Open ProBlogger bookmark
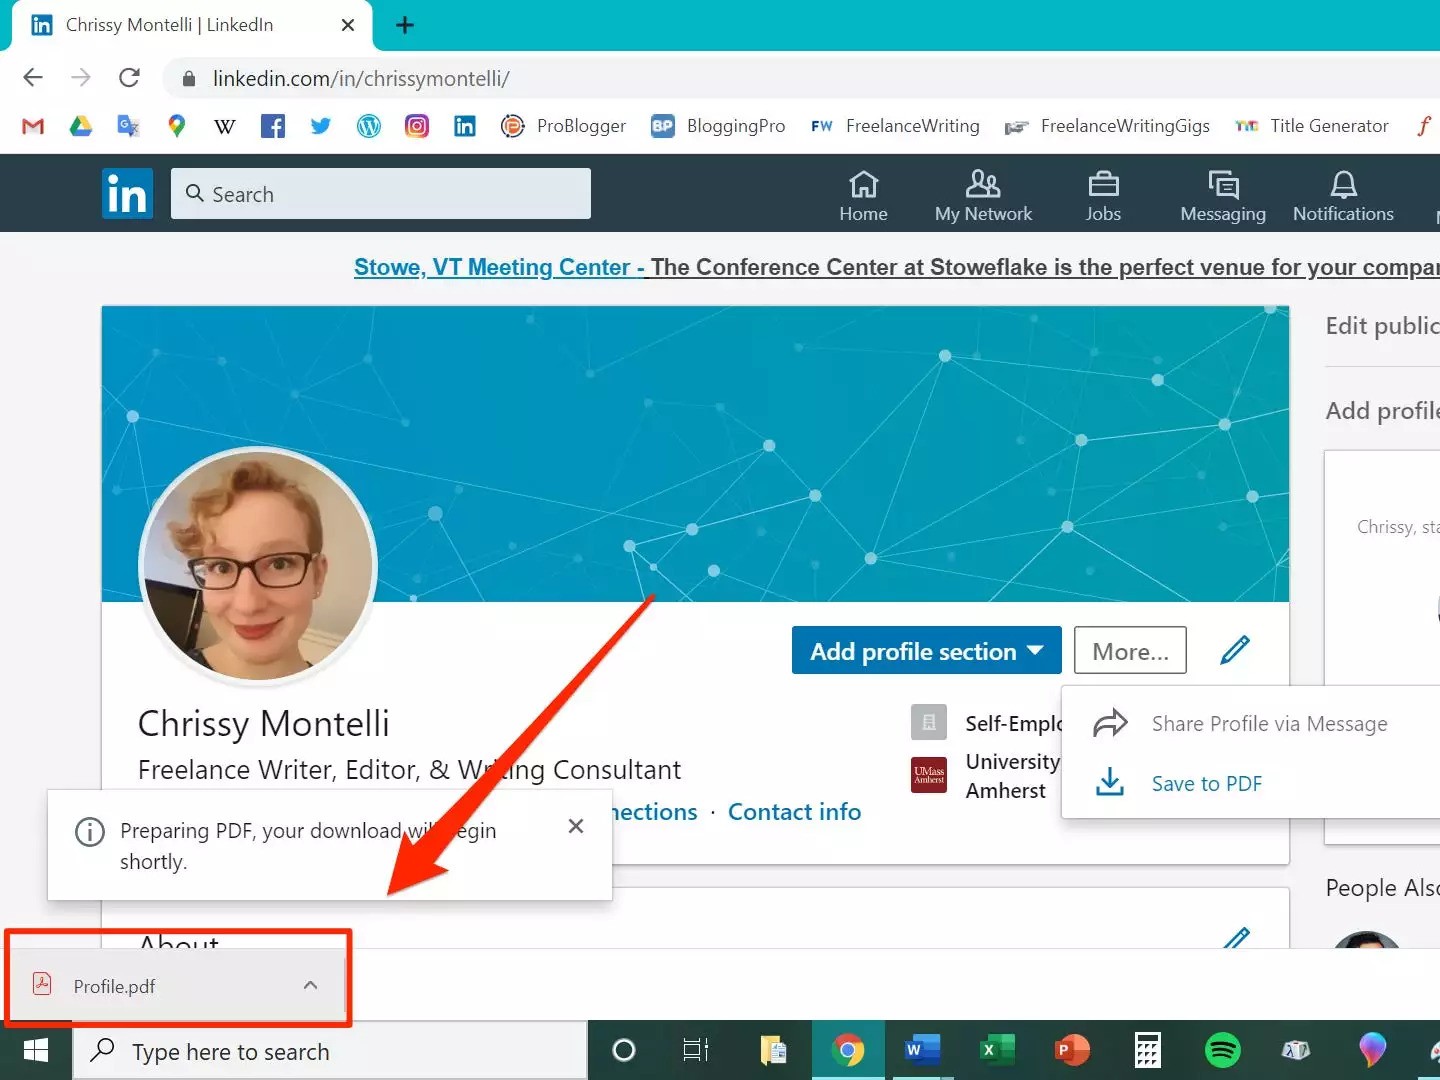 pos(563,126)
